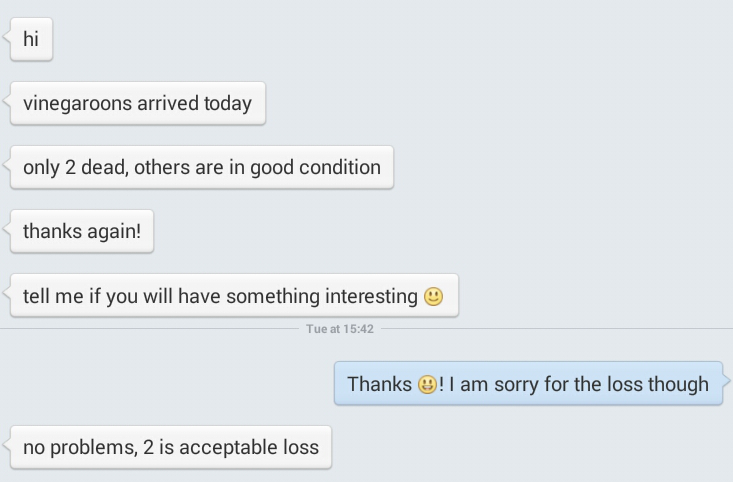Image resolution: width=733 pixels, height=482 pixels.
Task: Select the "only 2 dead" message bubble
Action: tap(201, 167)
